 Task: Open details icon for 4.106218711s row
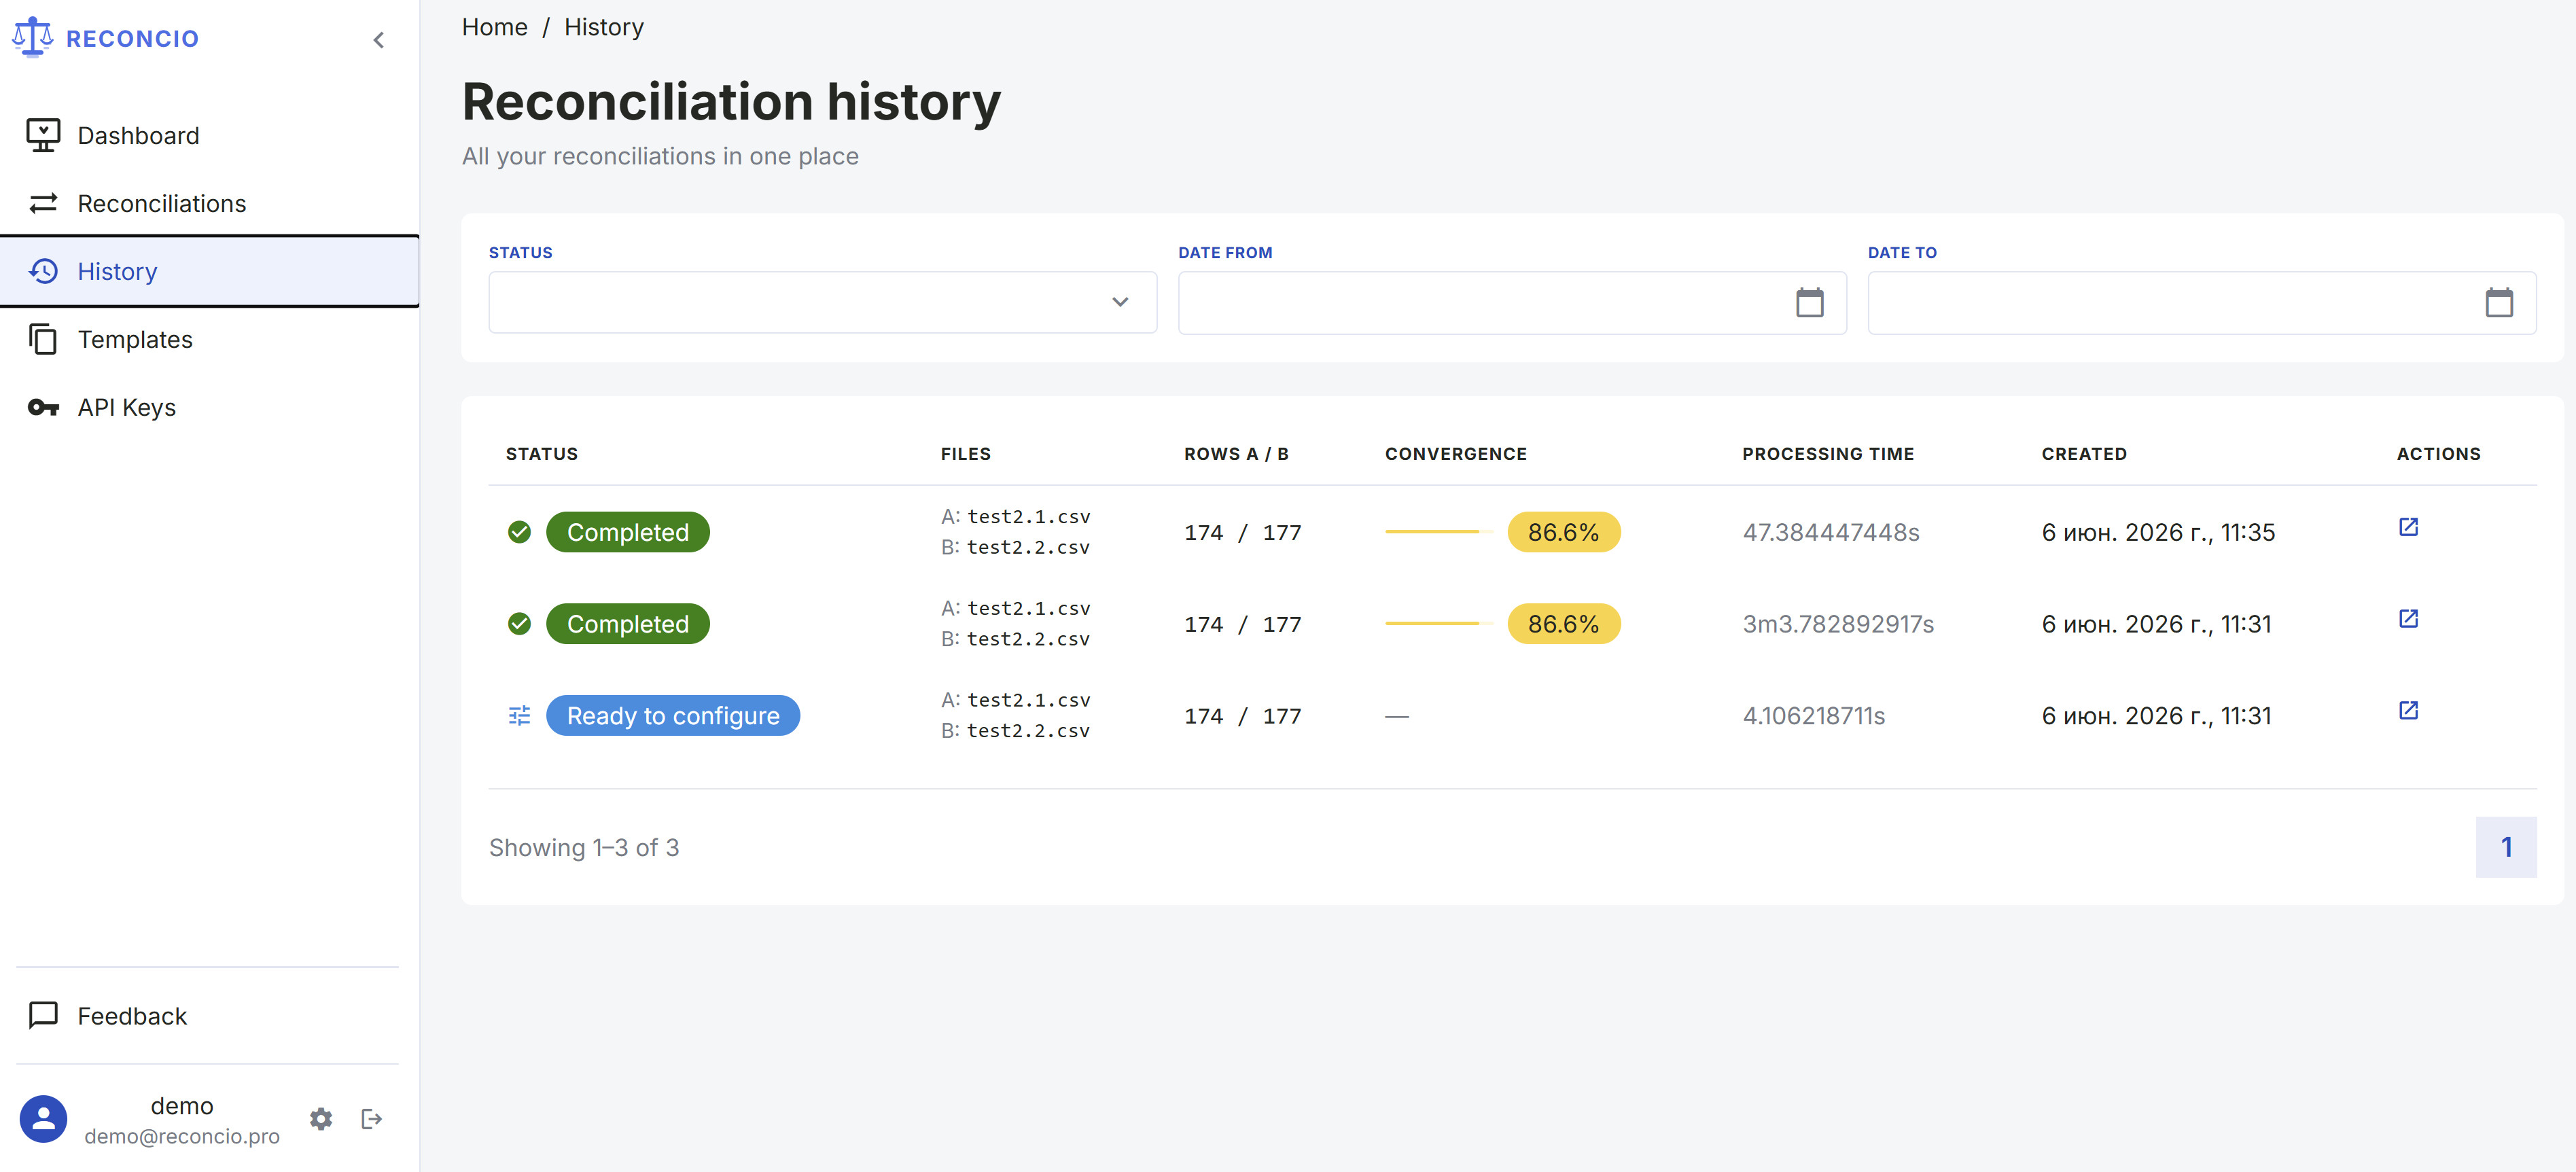point(2408,711)
